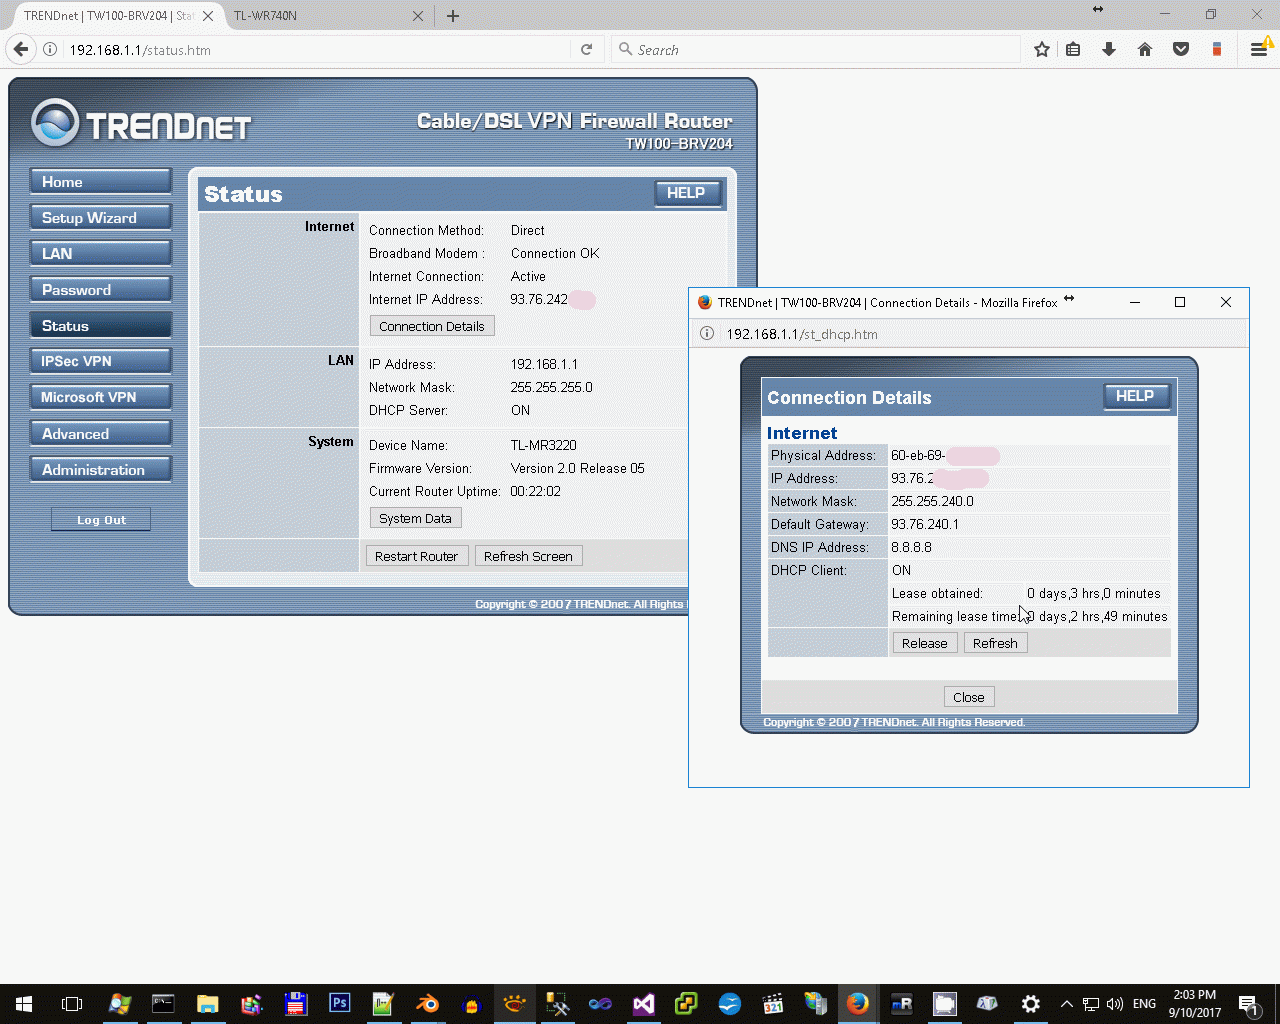This screenshot has width=1280, height=1024.
Task: Click the LAN IP Address value 192.168.1.1
Action: click(x=544, y=364)
